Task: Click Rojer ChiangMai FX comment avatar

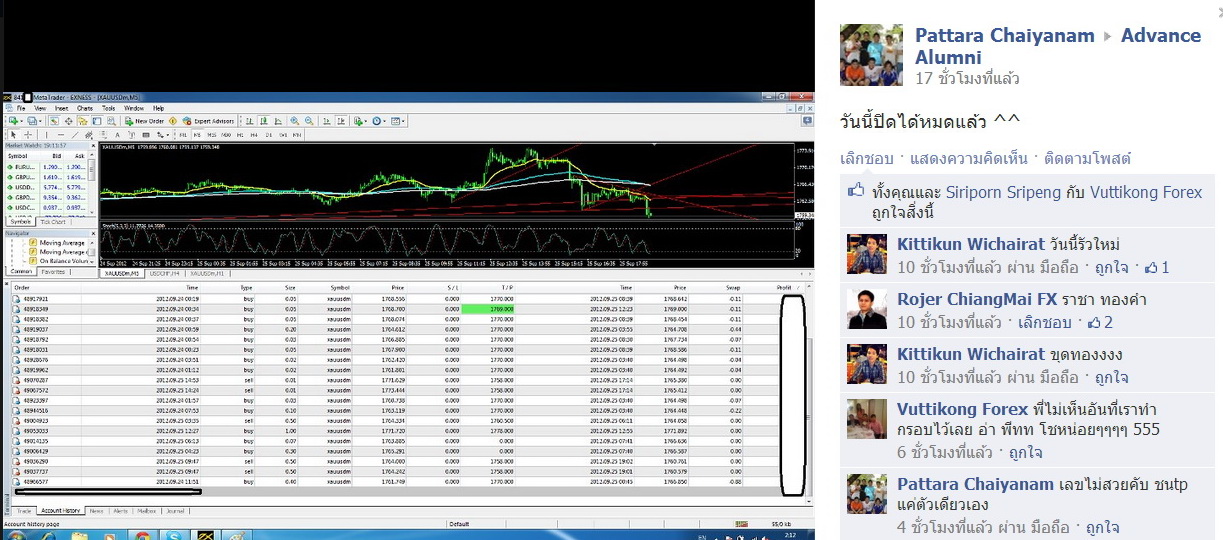Action: (867, 309)
